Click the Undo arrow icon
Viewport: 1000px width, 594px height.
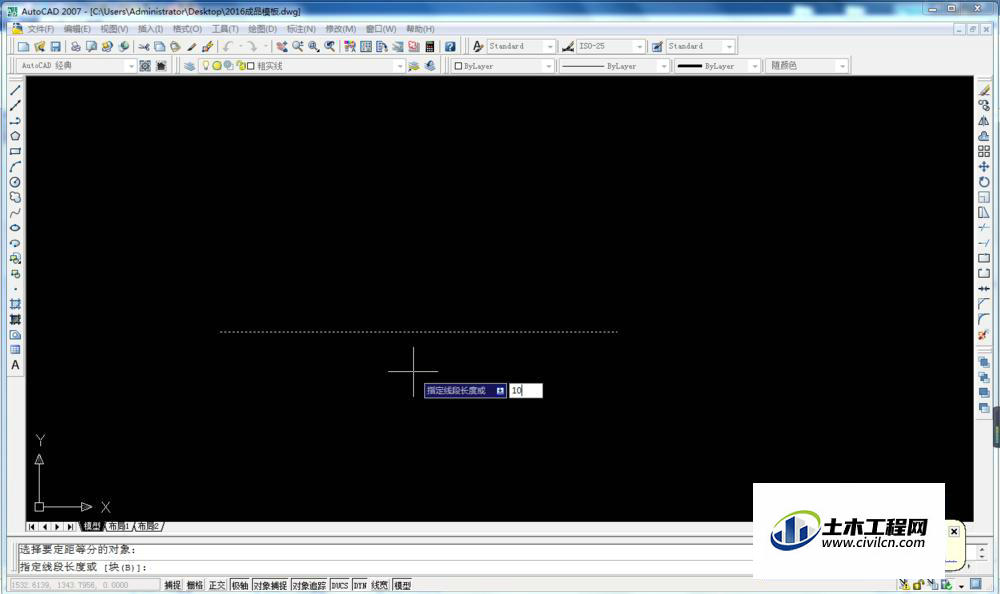coord(228,47)
